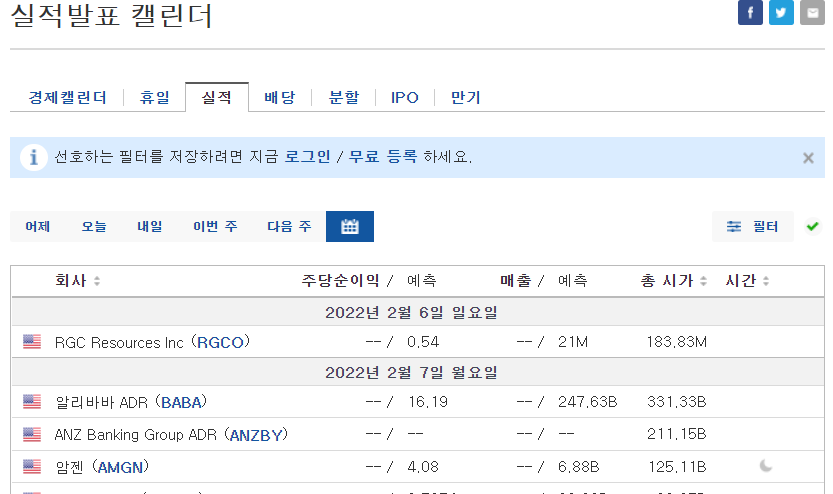The image size is (833, 494).
Task: Click EPS forecast 0.54
Action: 423,342
